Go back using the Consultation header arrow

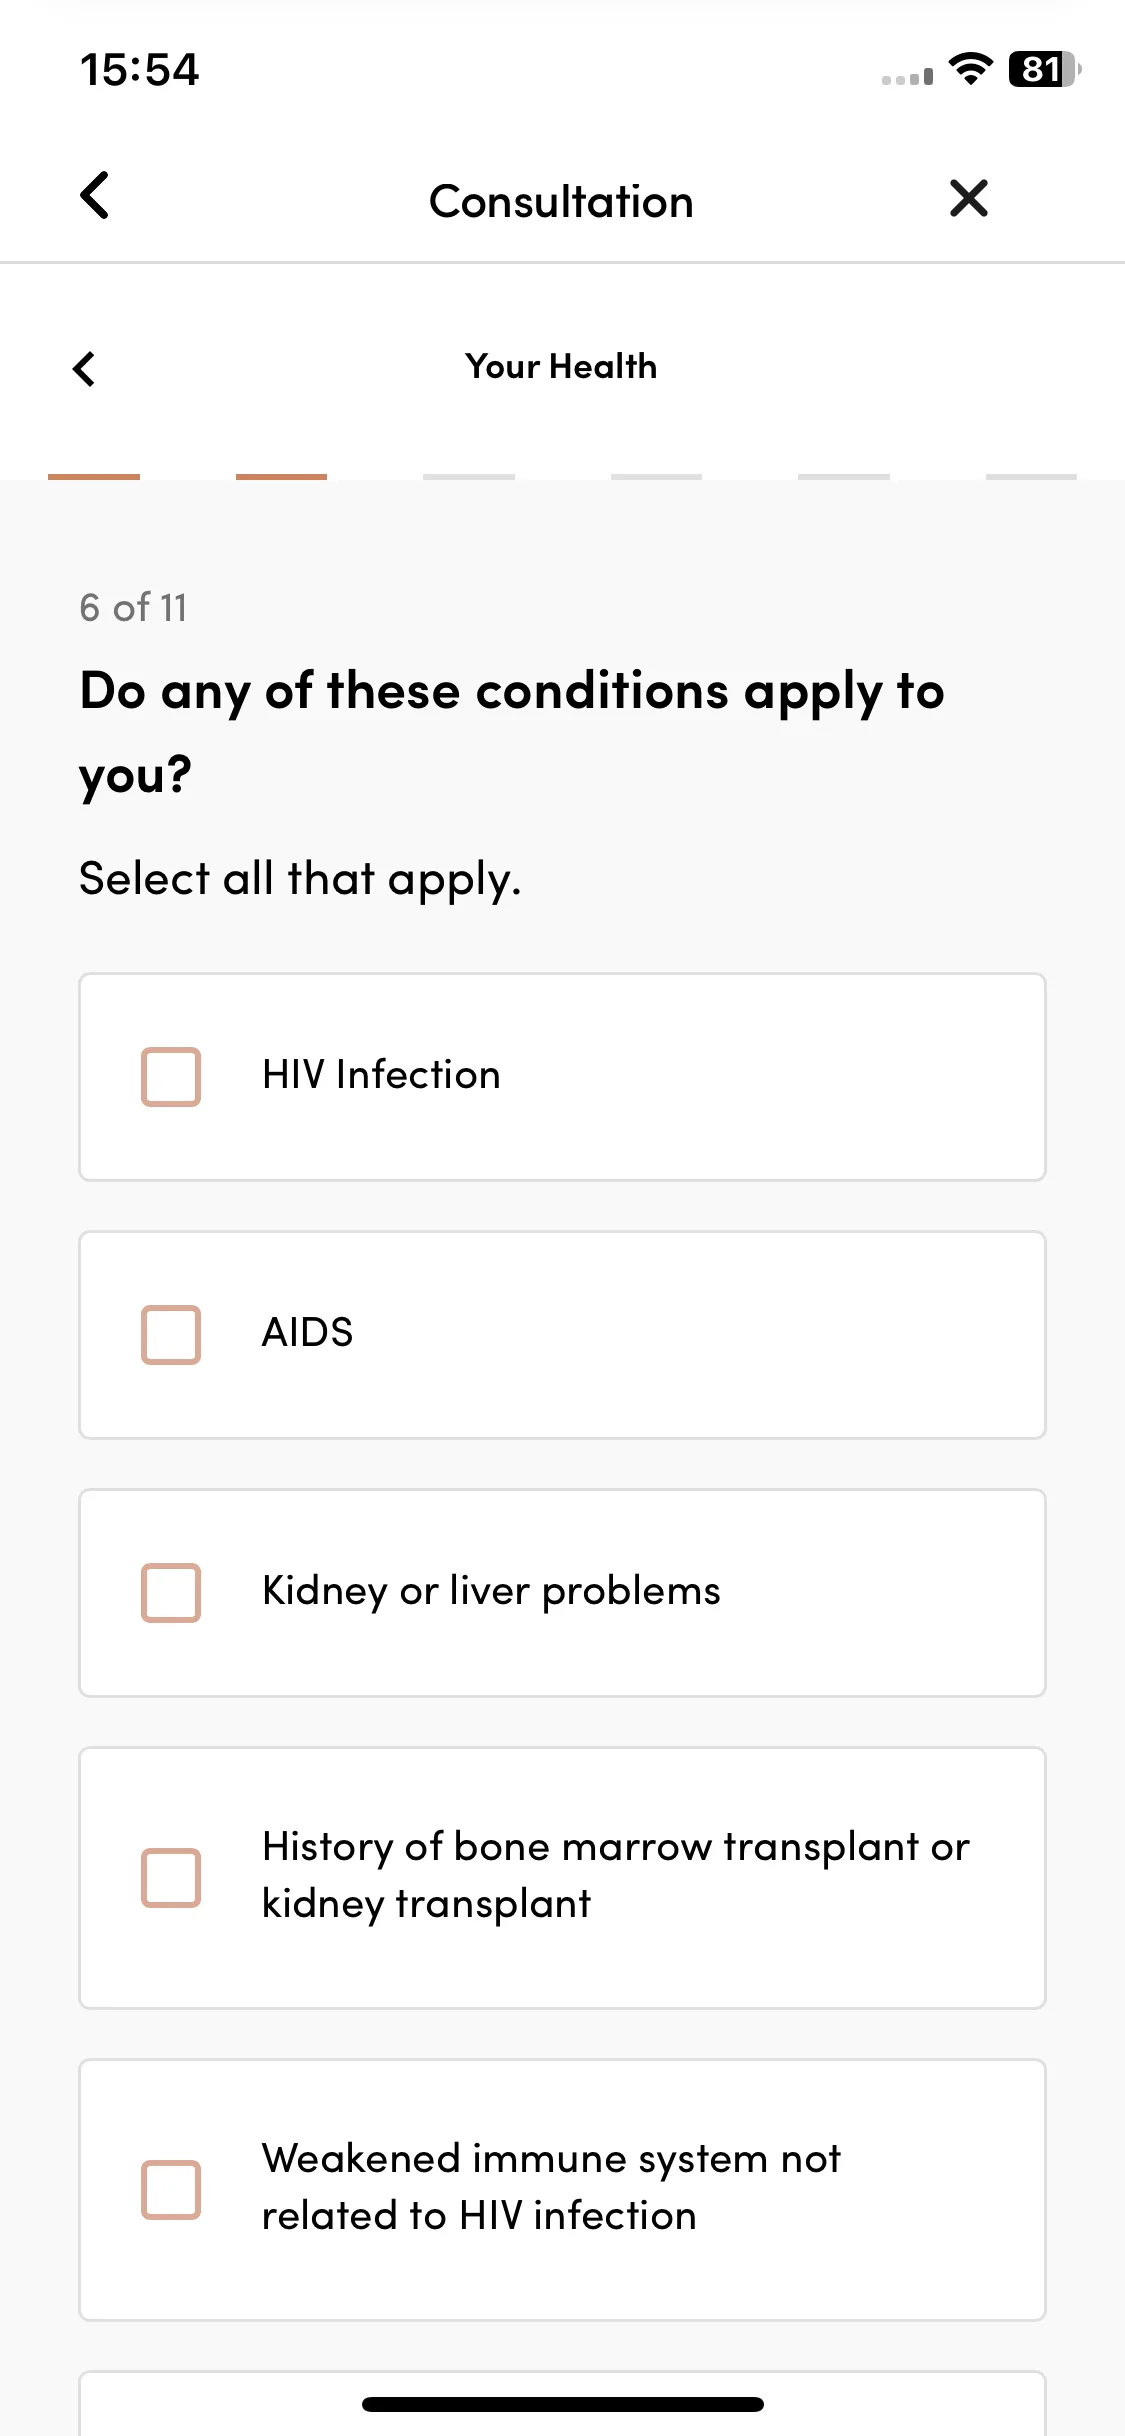tap(95, 196)
